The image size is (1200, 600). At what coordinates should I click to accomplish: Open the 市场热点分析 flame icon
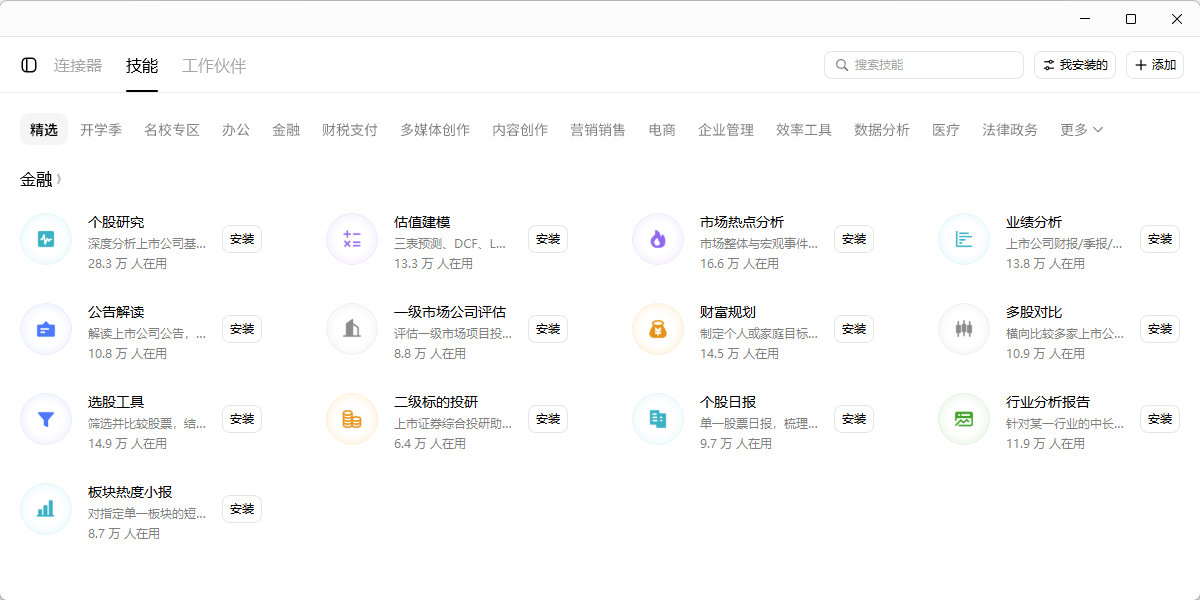pos(658,239)
